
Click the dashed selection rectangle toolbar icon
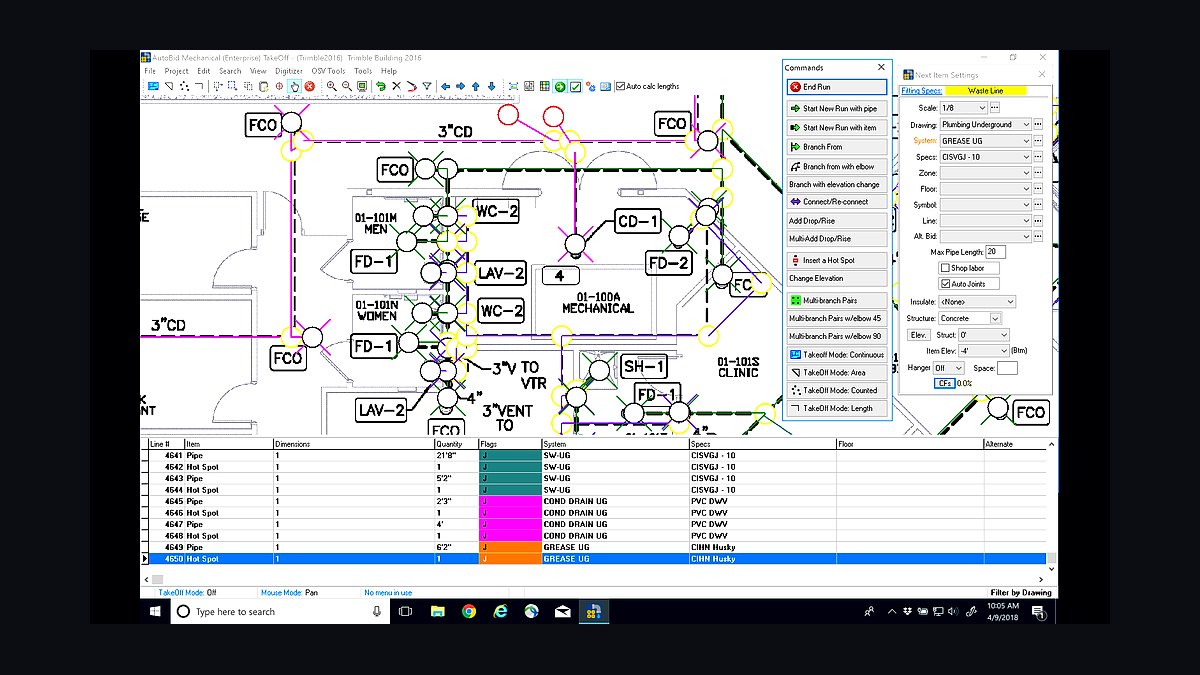tap(232, 86)
